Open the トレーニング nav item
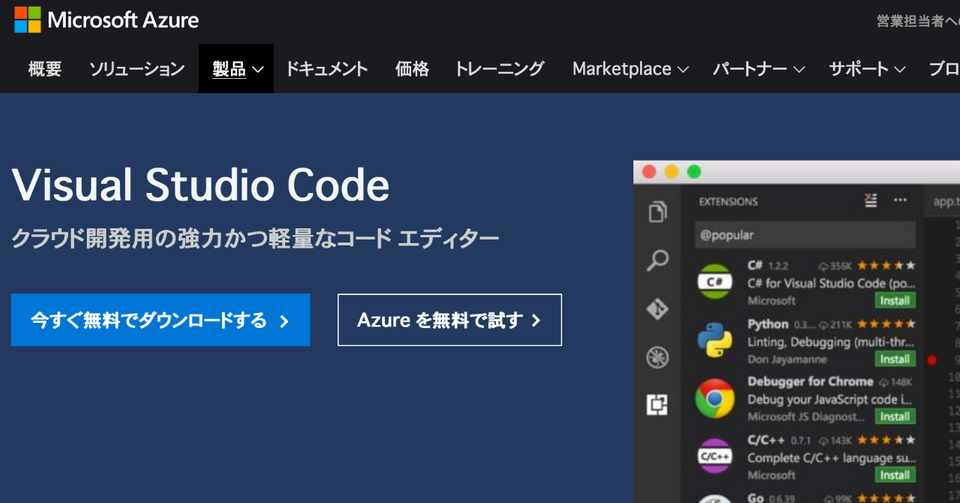The width and height of the screenshot is (960, 503). pos(500,69)
